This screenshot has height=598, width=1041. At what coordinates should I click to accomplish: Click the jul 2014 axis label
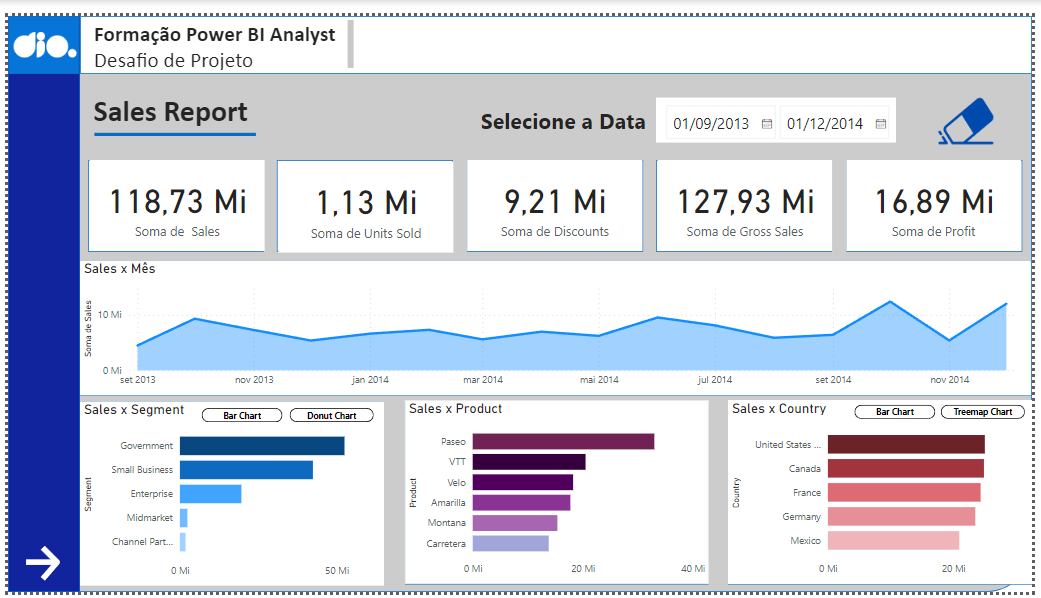coord(715,380)
